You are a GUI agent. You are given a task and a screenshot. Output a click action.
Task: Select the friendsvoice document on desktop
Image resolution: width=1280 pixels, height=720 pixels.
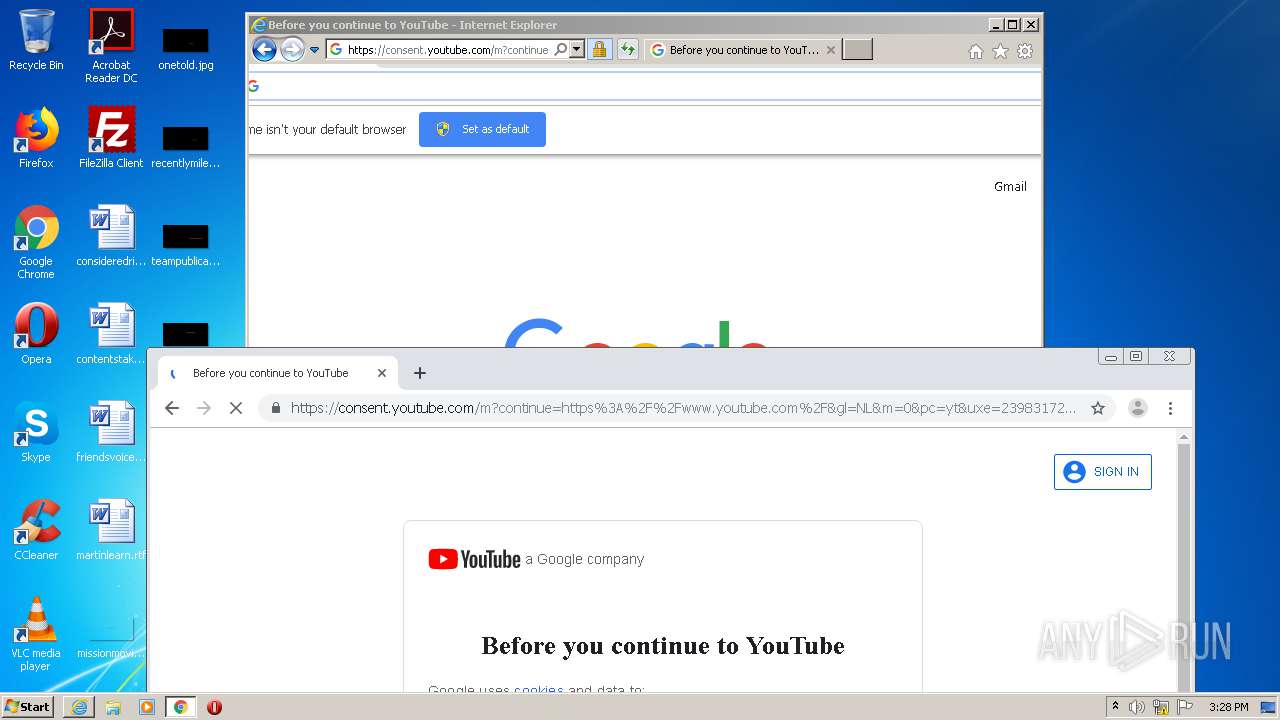tap(111, 432)
